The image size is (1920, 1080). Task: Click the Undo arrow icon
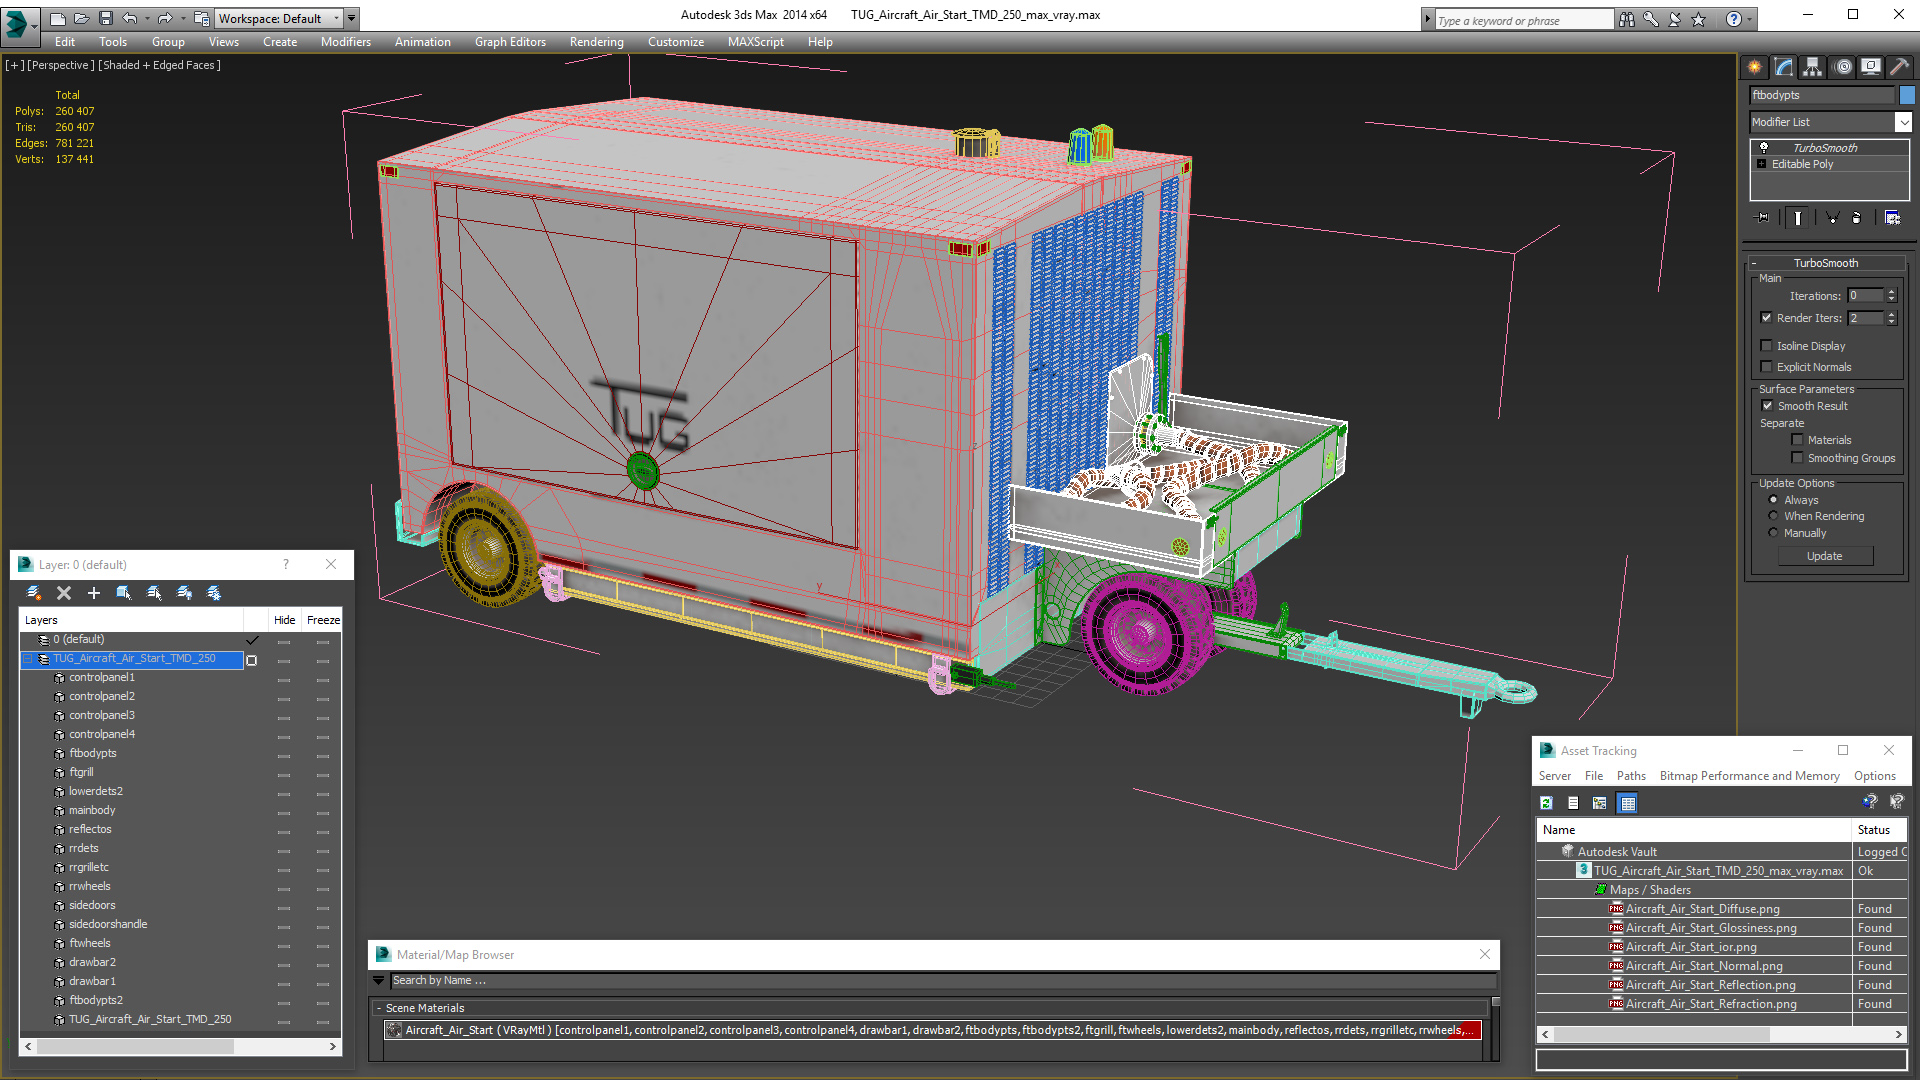tap(129, 18)
